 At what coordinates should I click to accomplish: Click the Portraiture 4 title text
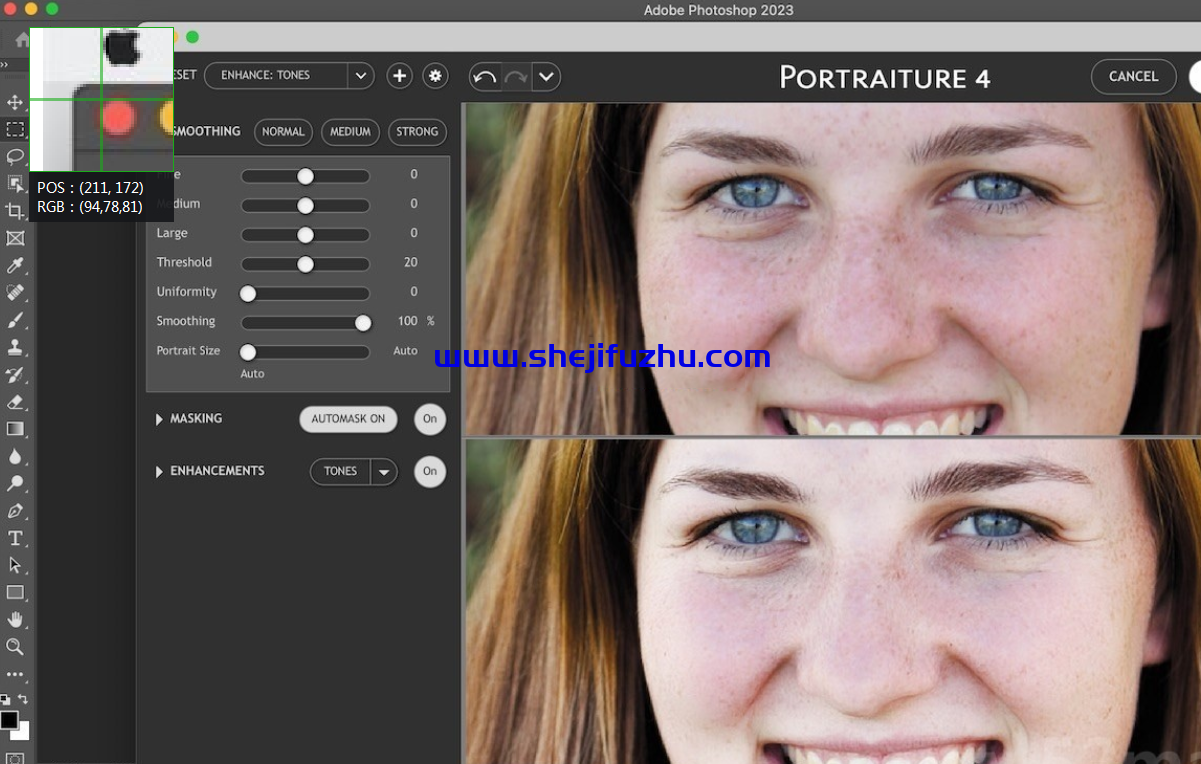885,78
